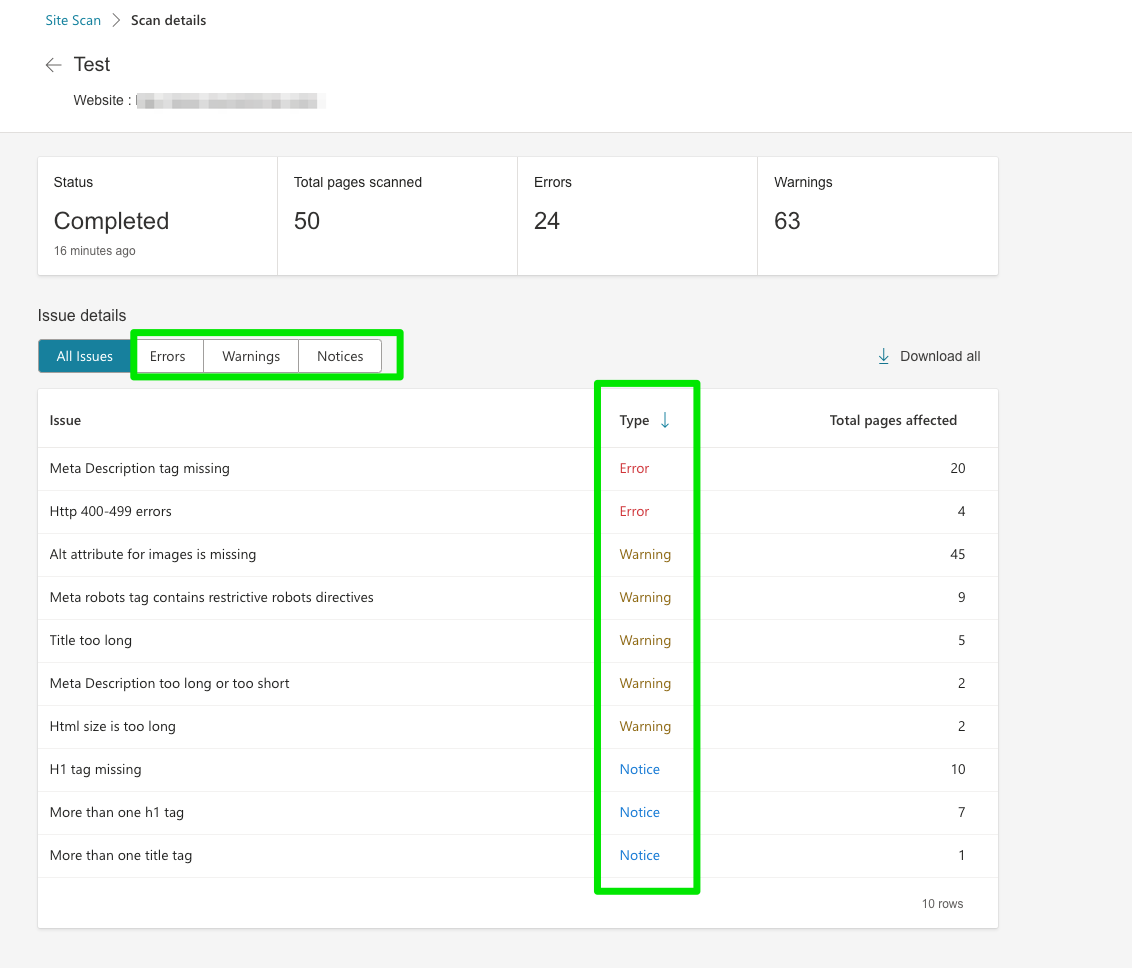Switch to the Errors tab

tap(168, 355)
